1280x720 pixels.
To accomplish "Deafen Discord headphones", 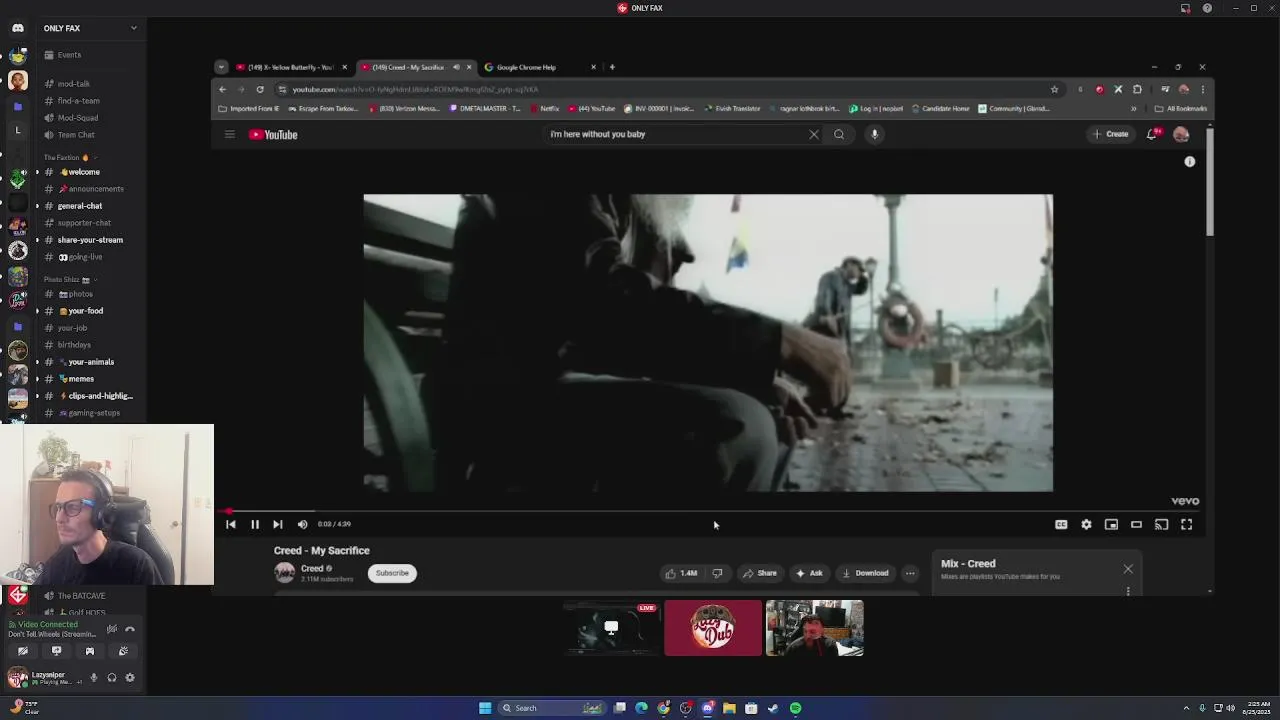I will click(111, 678).
